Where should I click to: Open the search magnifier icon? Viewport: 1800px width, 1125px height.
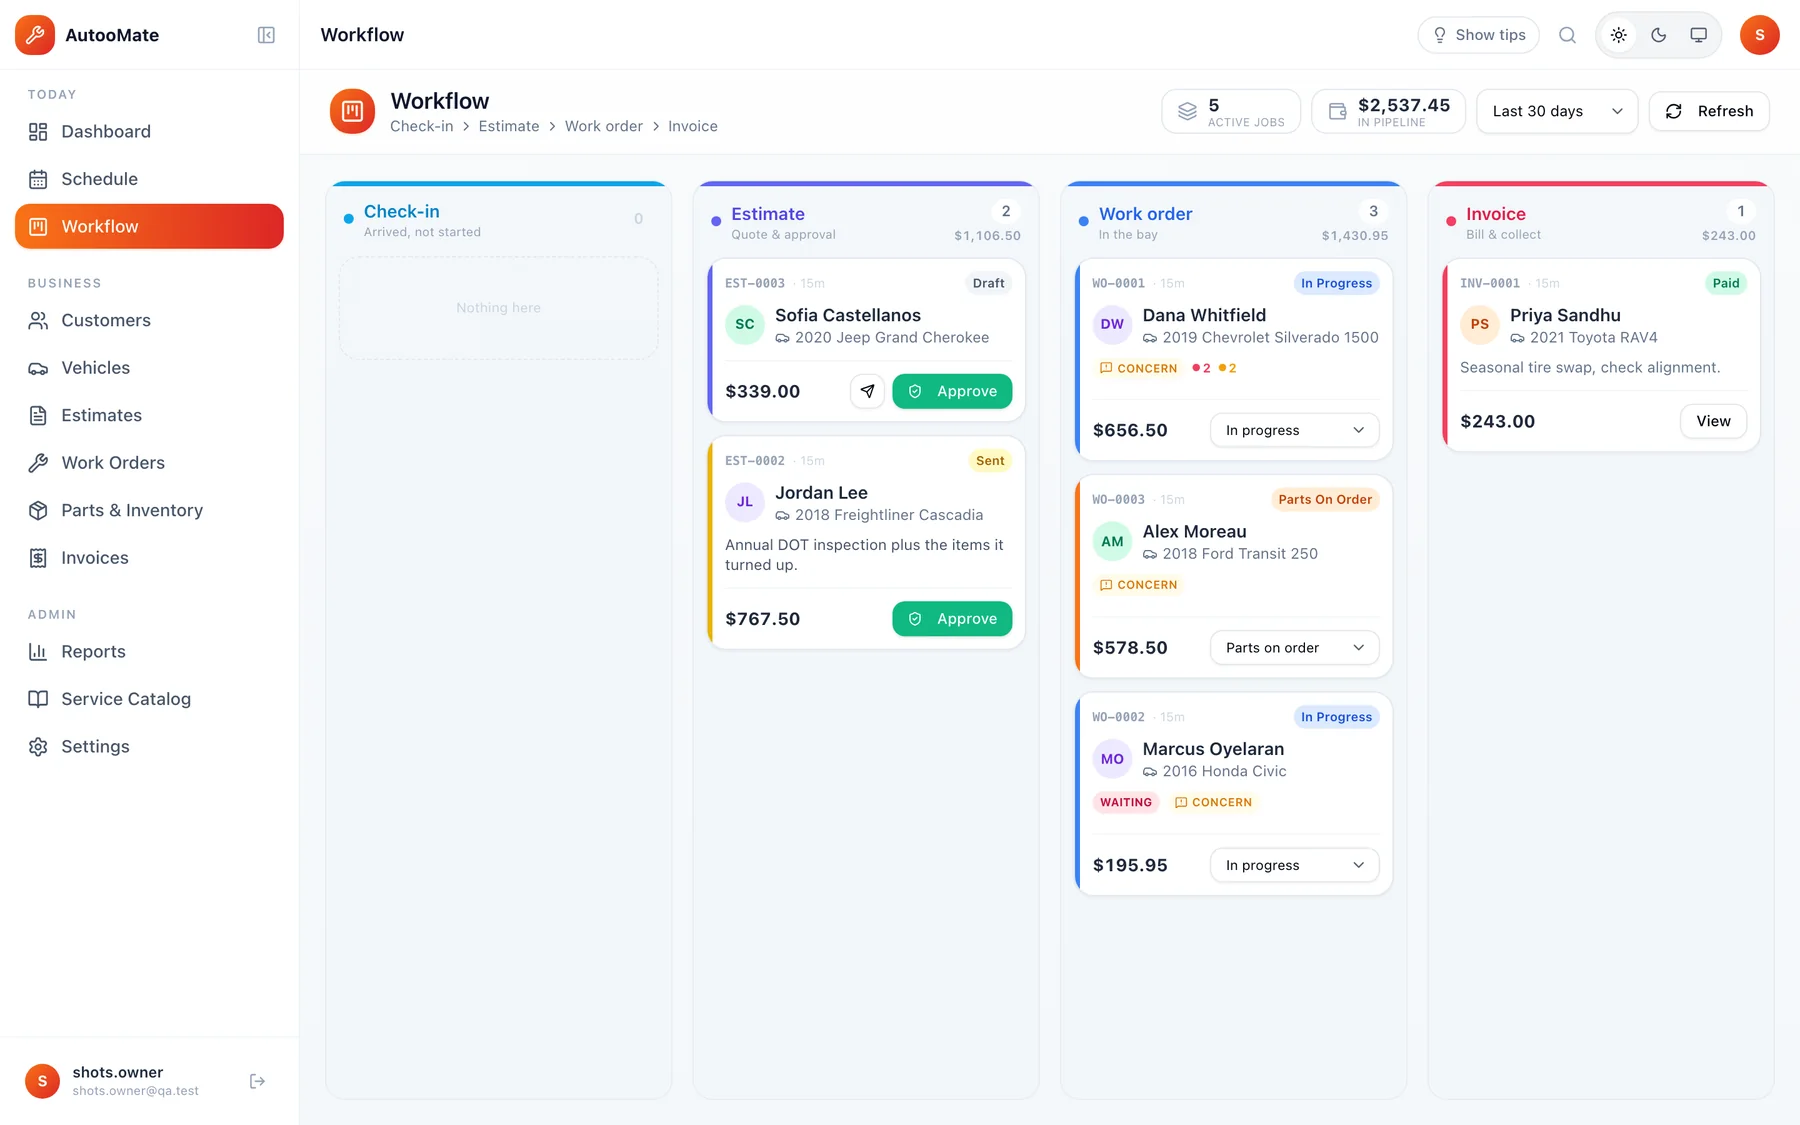tap(1567, 35)
